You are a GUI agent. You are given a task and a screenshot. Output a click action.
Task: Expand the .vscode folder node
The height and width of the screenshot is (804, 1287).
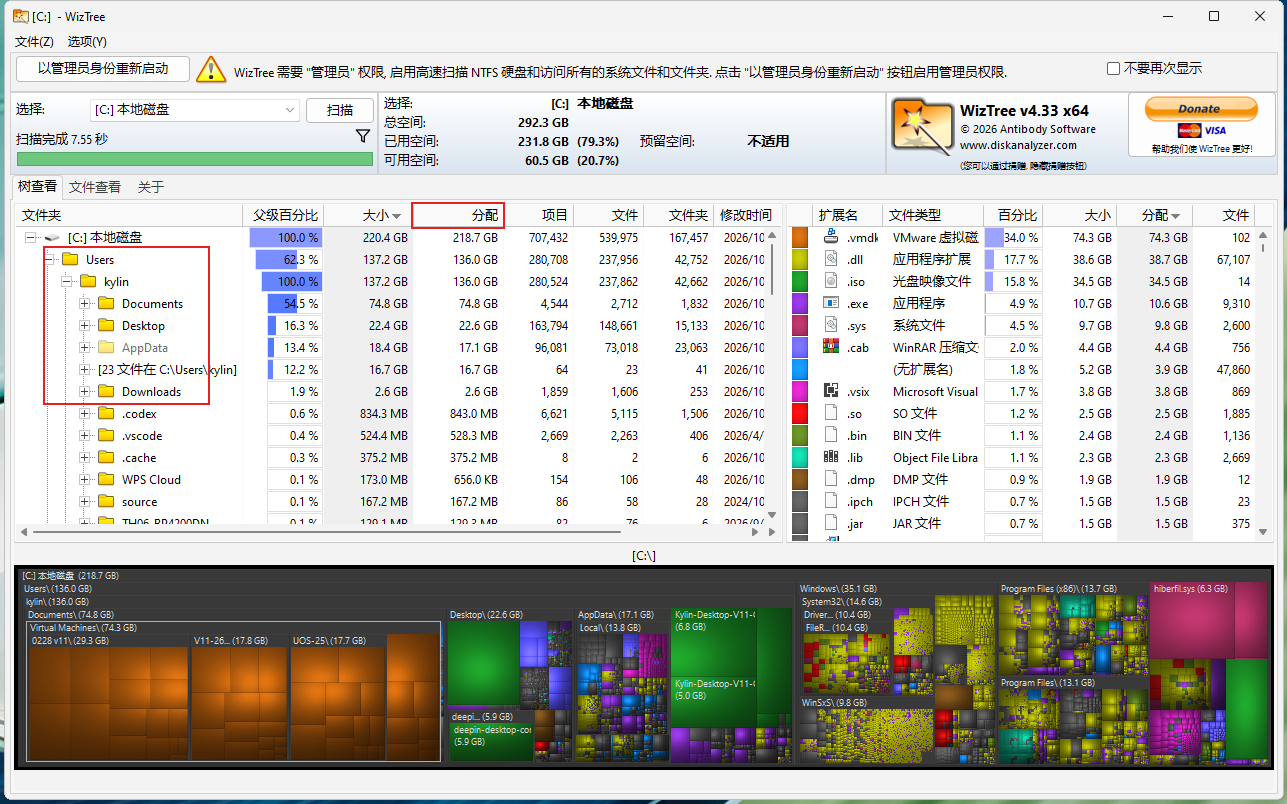click(x=85, y=436)
